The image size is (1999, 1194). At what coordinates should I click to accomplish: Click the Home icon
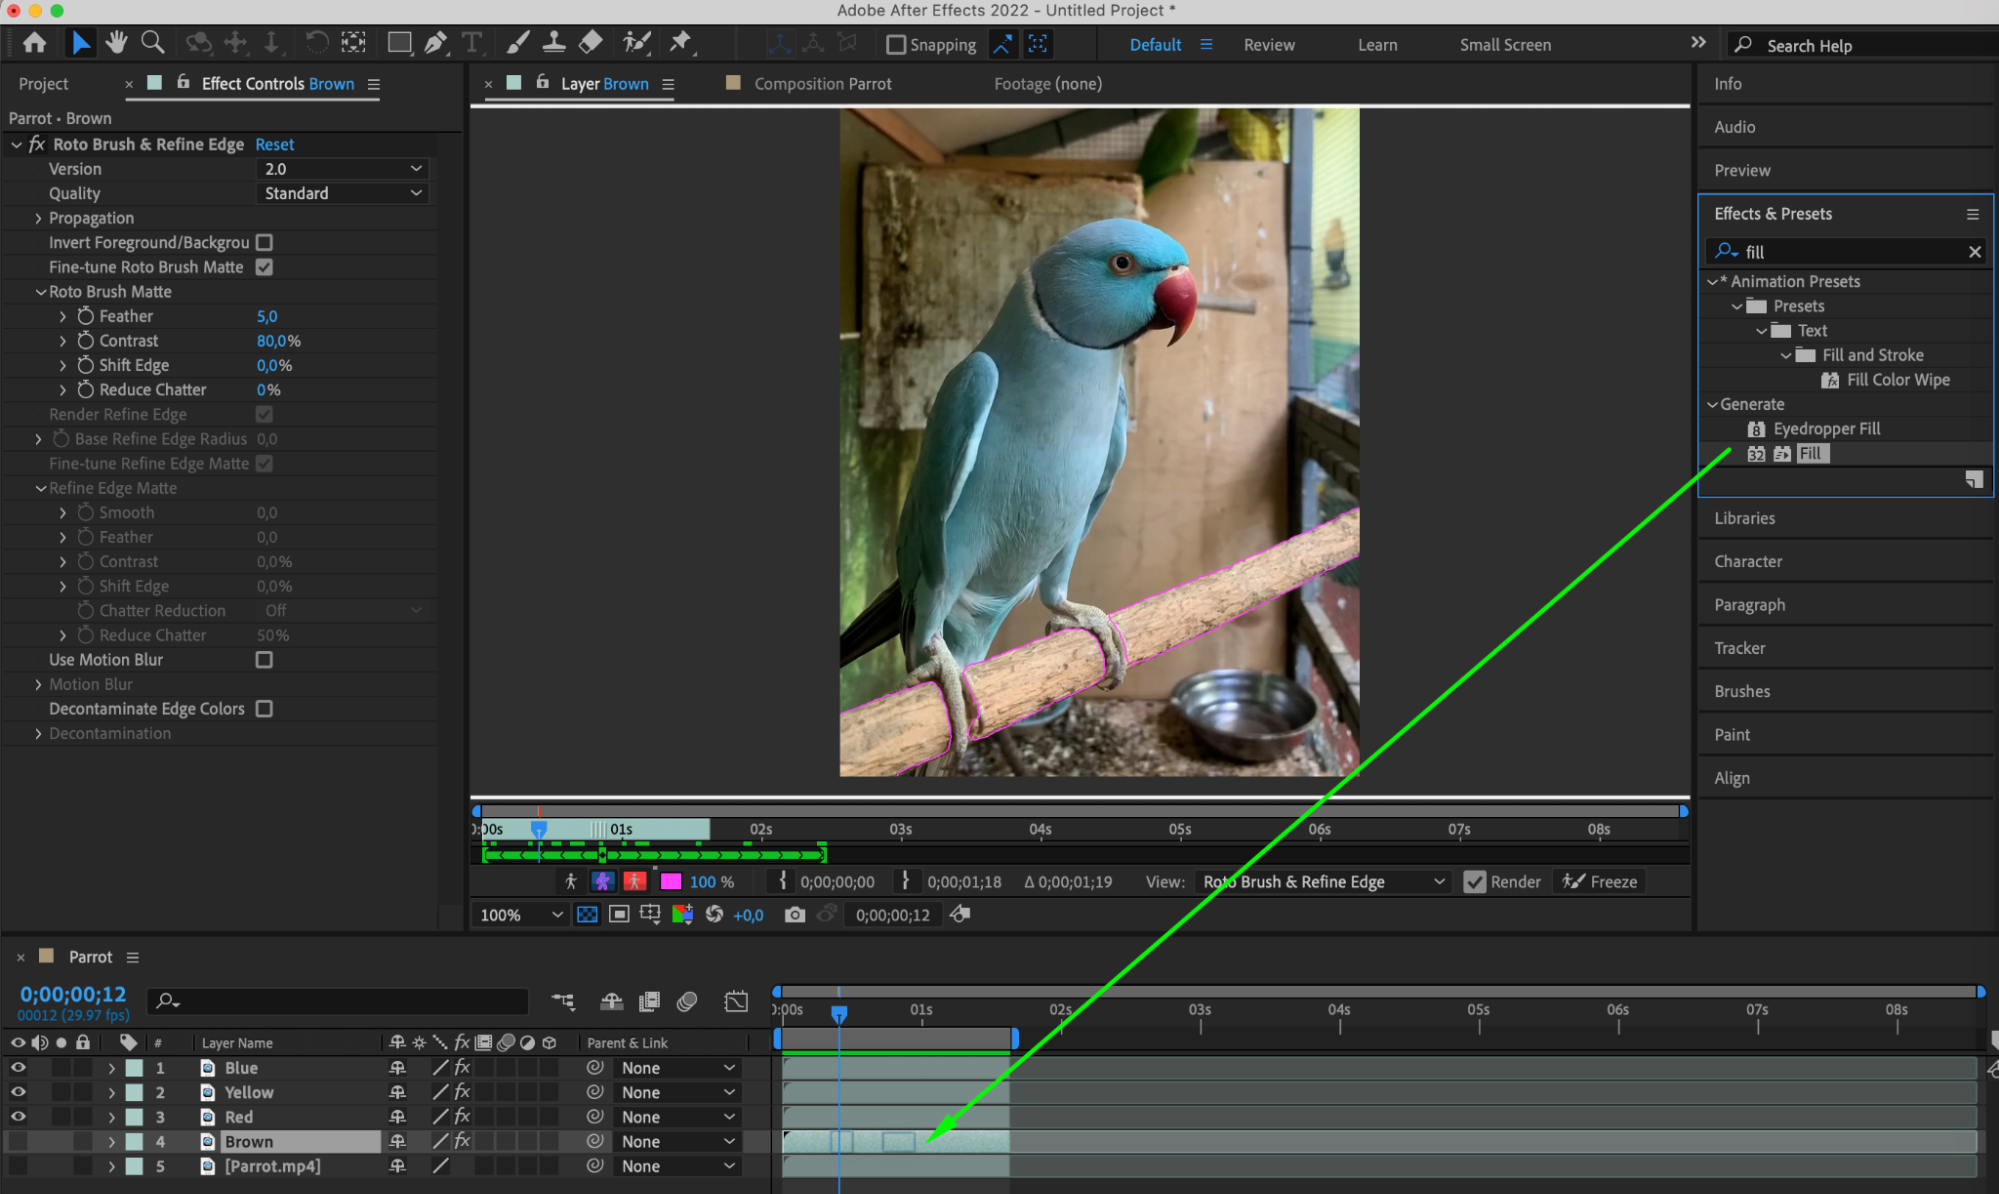coord(34,43)
